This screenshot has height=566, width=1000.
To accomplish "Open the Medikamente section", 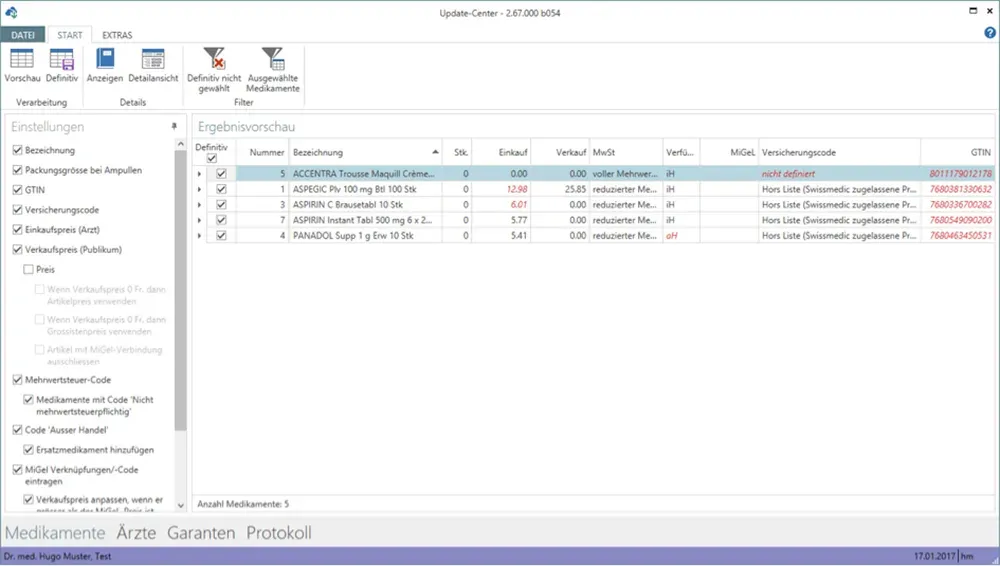I will pyautogui.click(x=55, y=532).
